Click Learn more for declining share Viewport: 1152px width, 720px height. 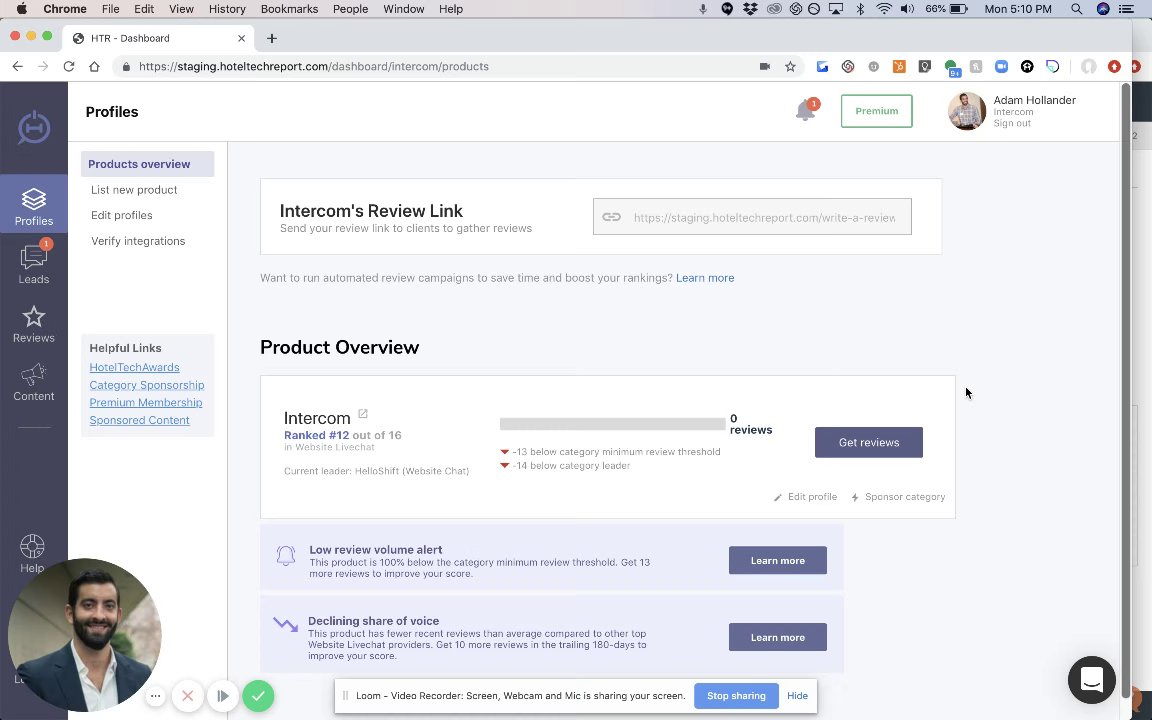tap(777, 638)
